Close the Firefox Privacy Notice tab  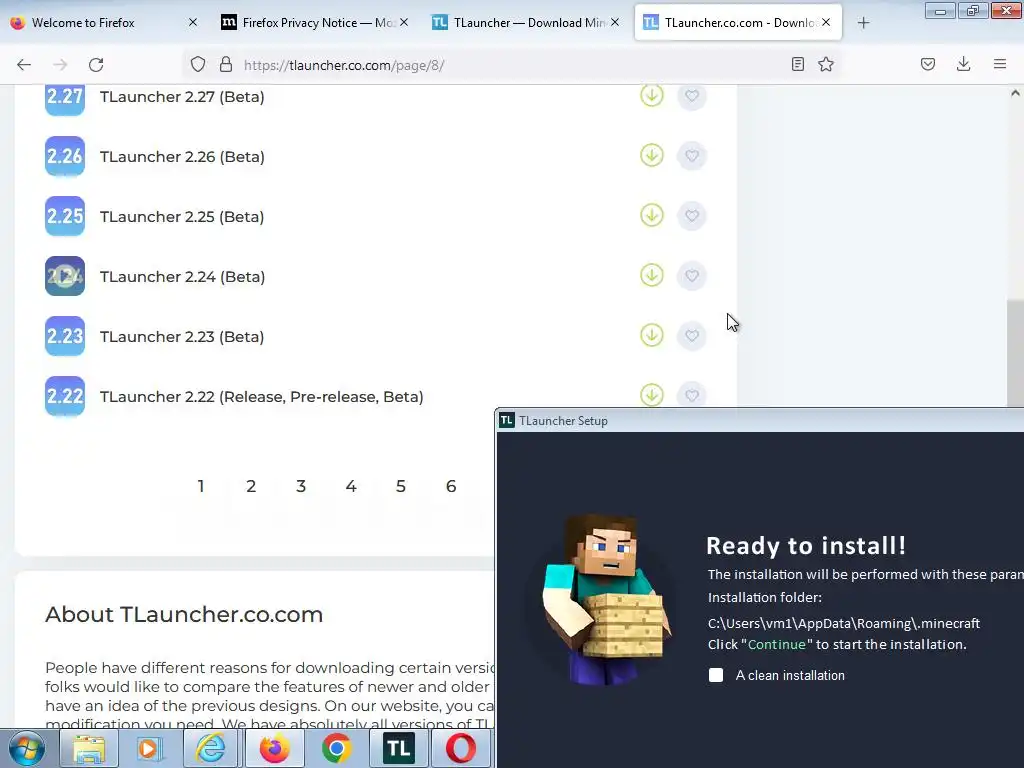tap(404, 22)
